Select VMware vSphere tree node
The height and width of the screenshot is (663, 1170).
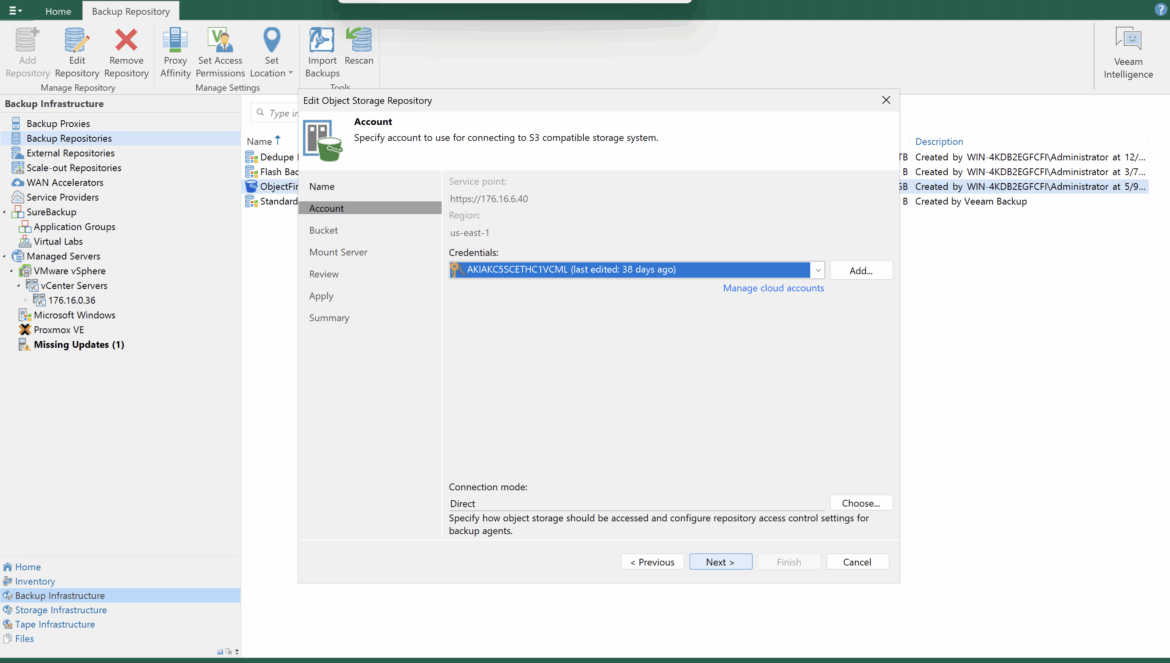click(69, 271)
